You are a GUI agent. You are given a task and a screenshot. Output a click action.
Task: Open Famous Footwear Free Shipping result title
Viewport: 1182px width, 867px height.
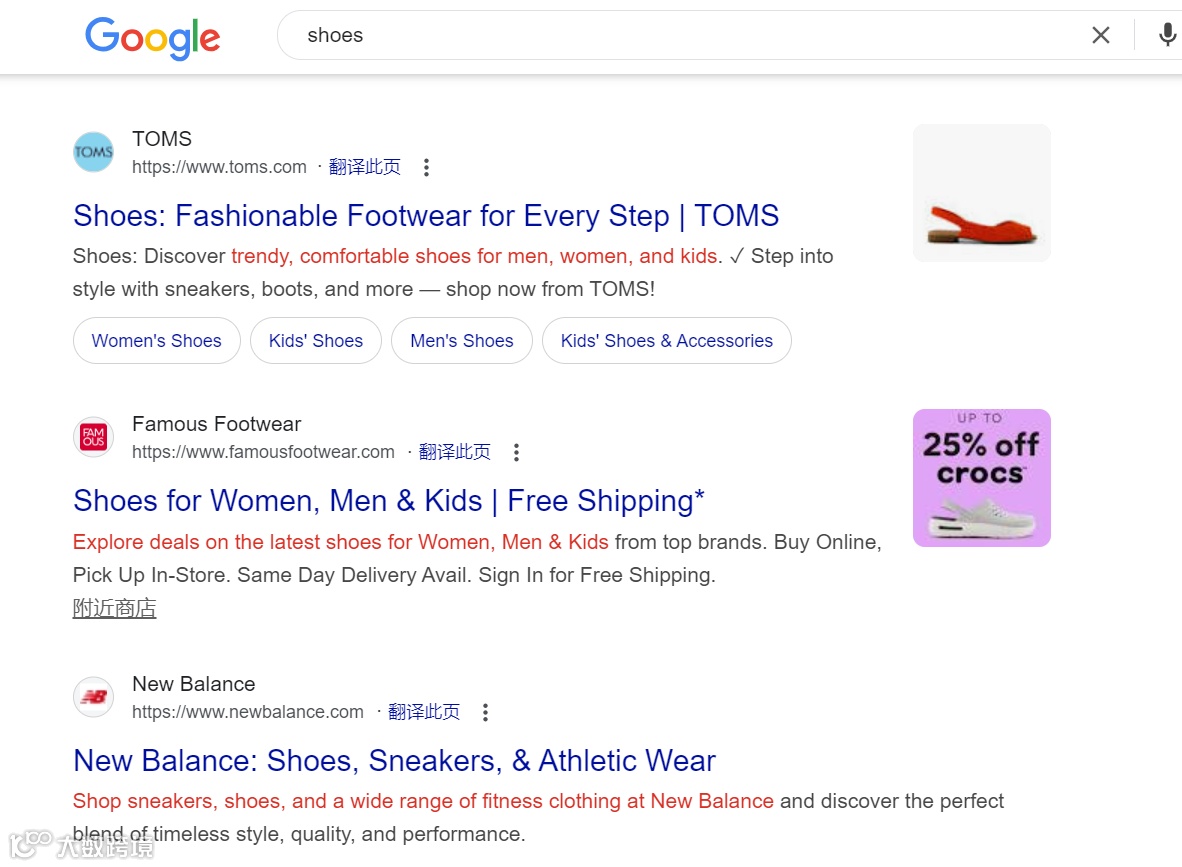pyautogui.click(x=389, y=501)
